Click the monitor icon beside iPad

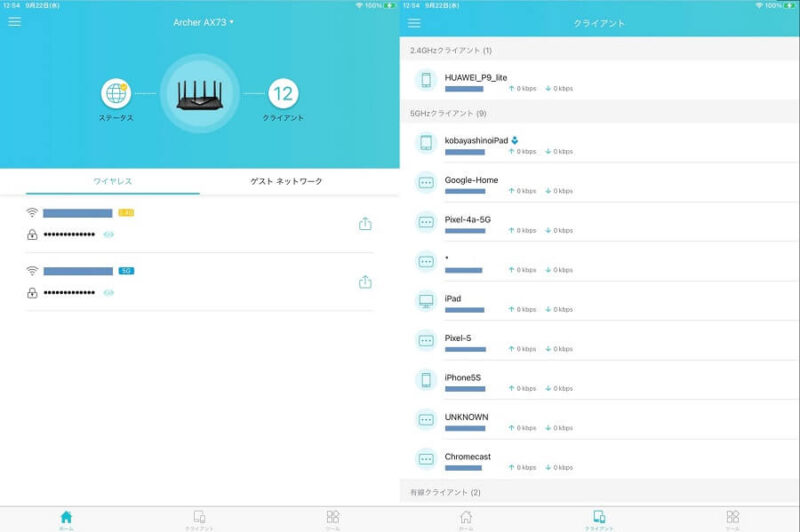[x=426, y=301]
